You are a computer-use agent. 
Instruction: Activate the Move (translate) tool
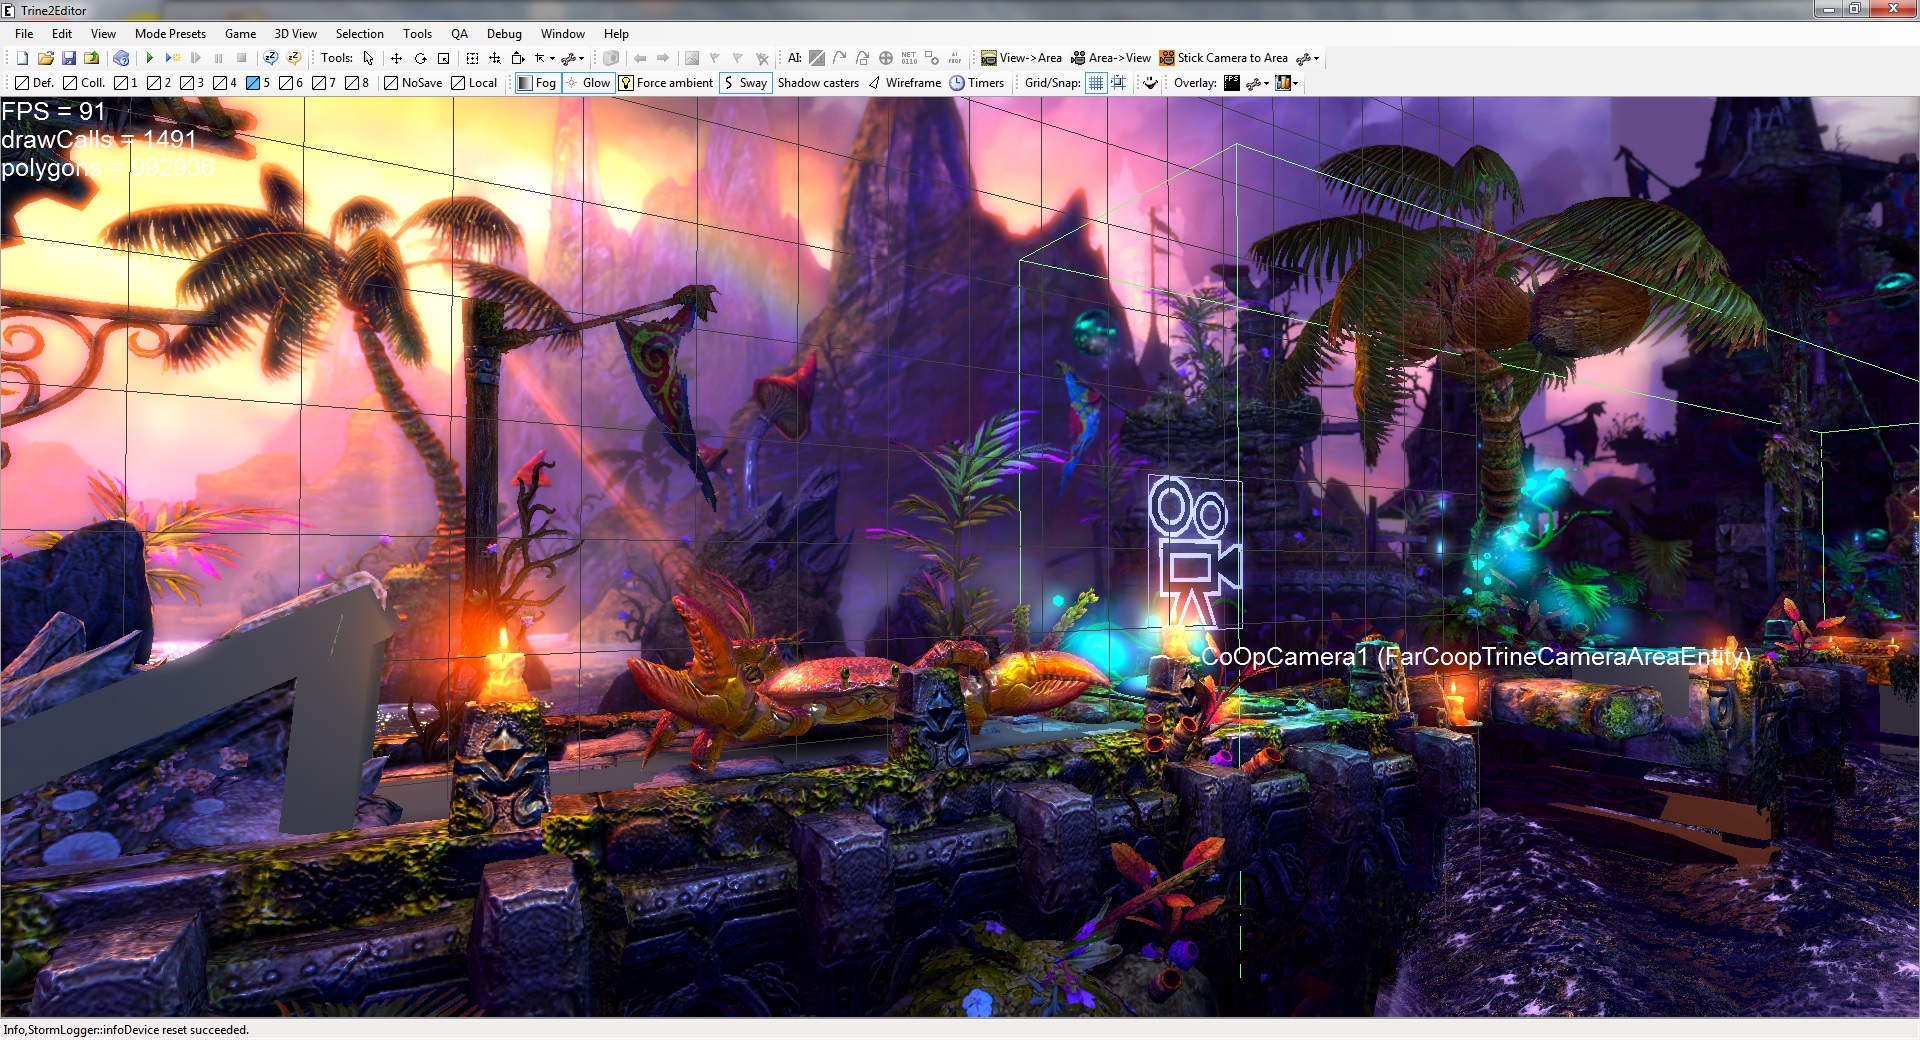tap(396, 58)
